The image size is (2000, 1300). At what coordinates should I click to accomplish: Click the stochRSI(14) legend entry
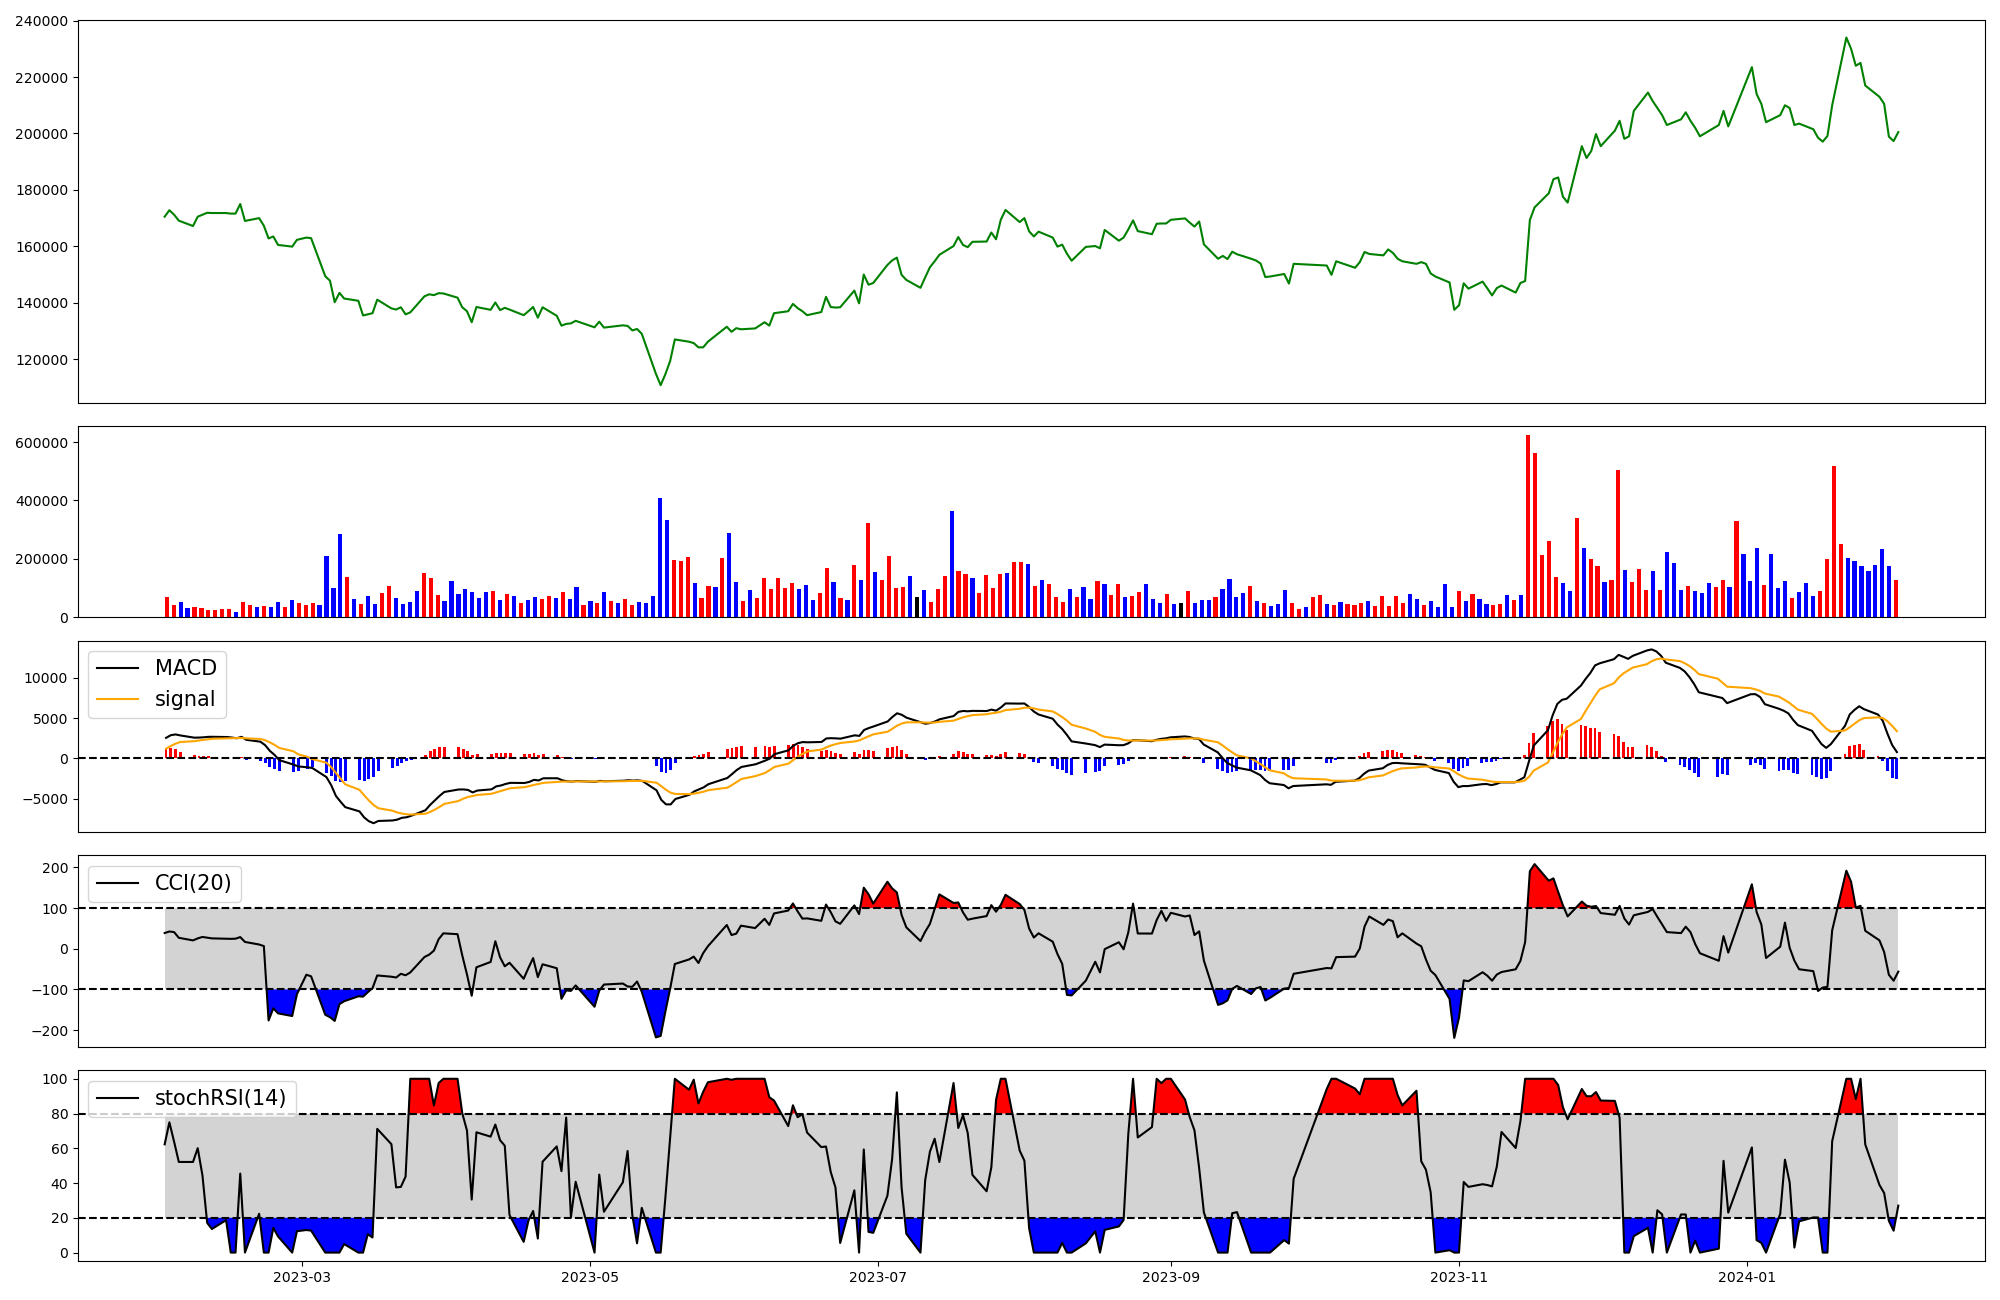[220, 1098]
